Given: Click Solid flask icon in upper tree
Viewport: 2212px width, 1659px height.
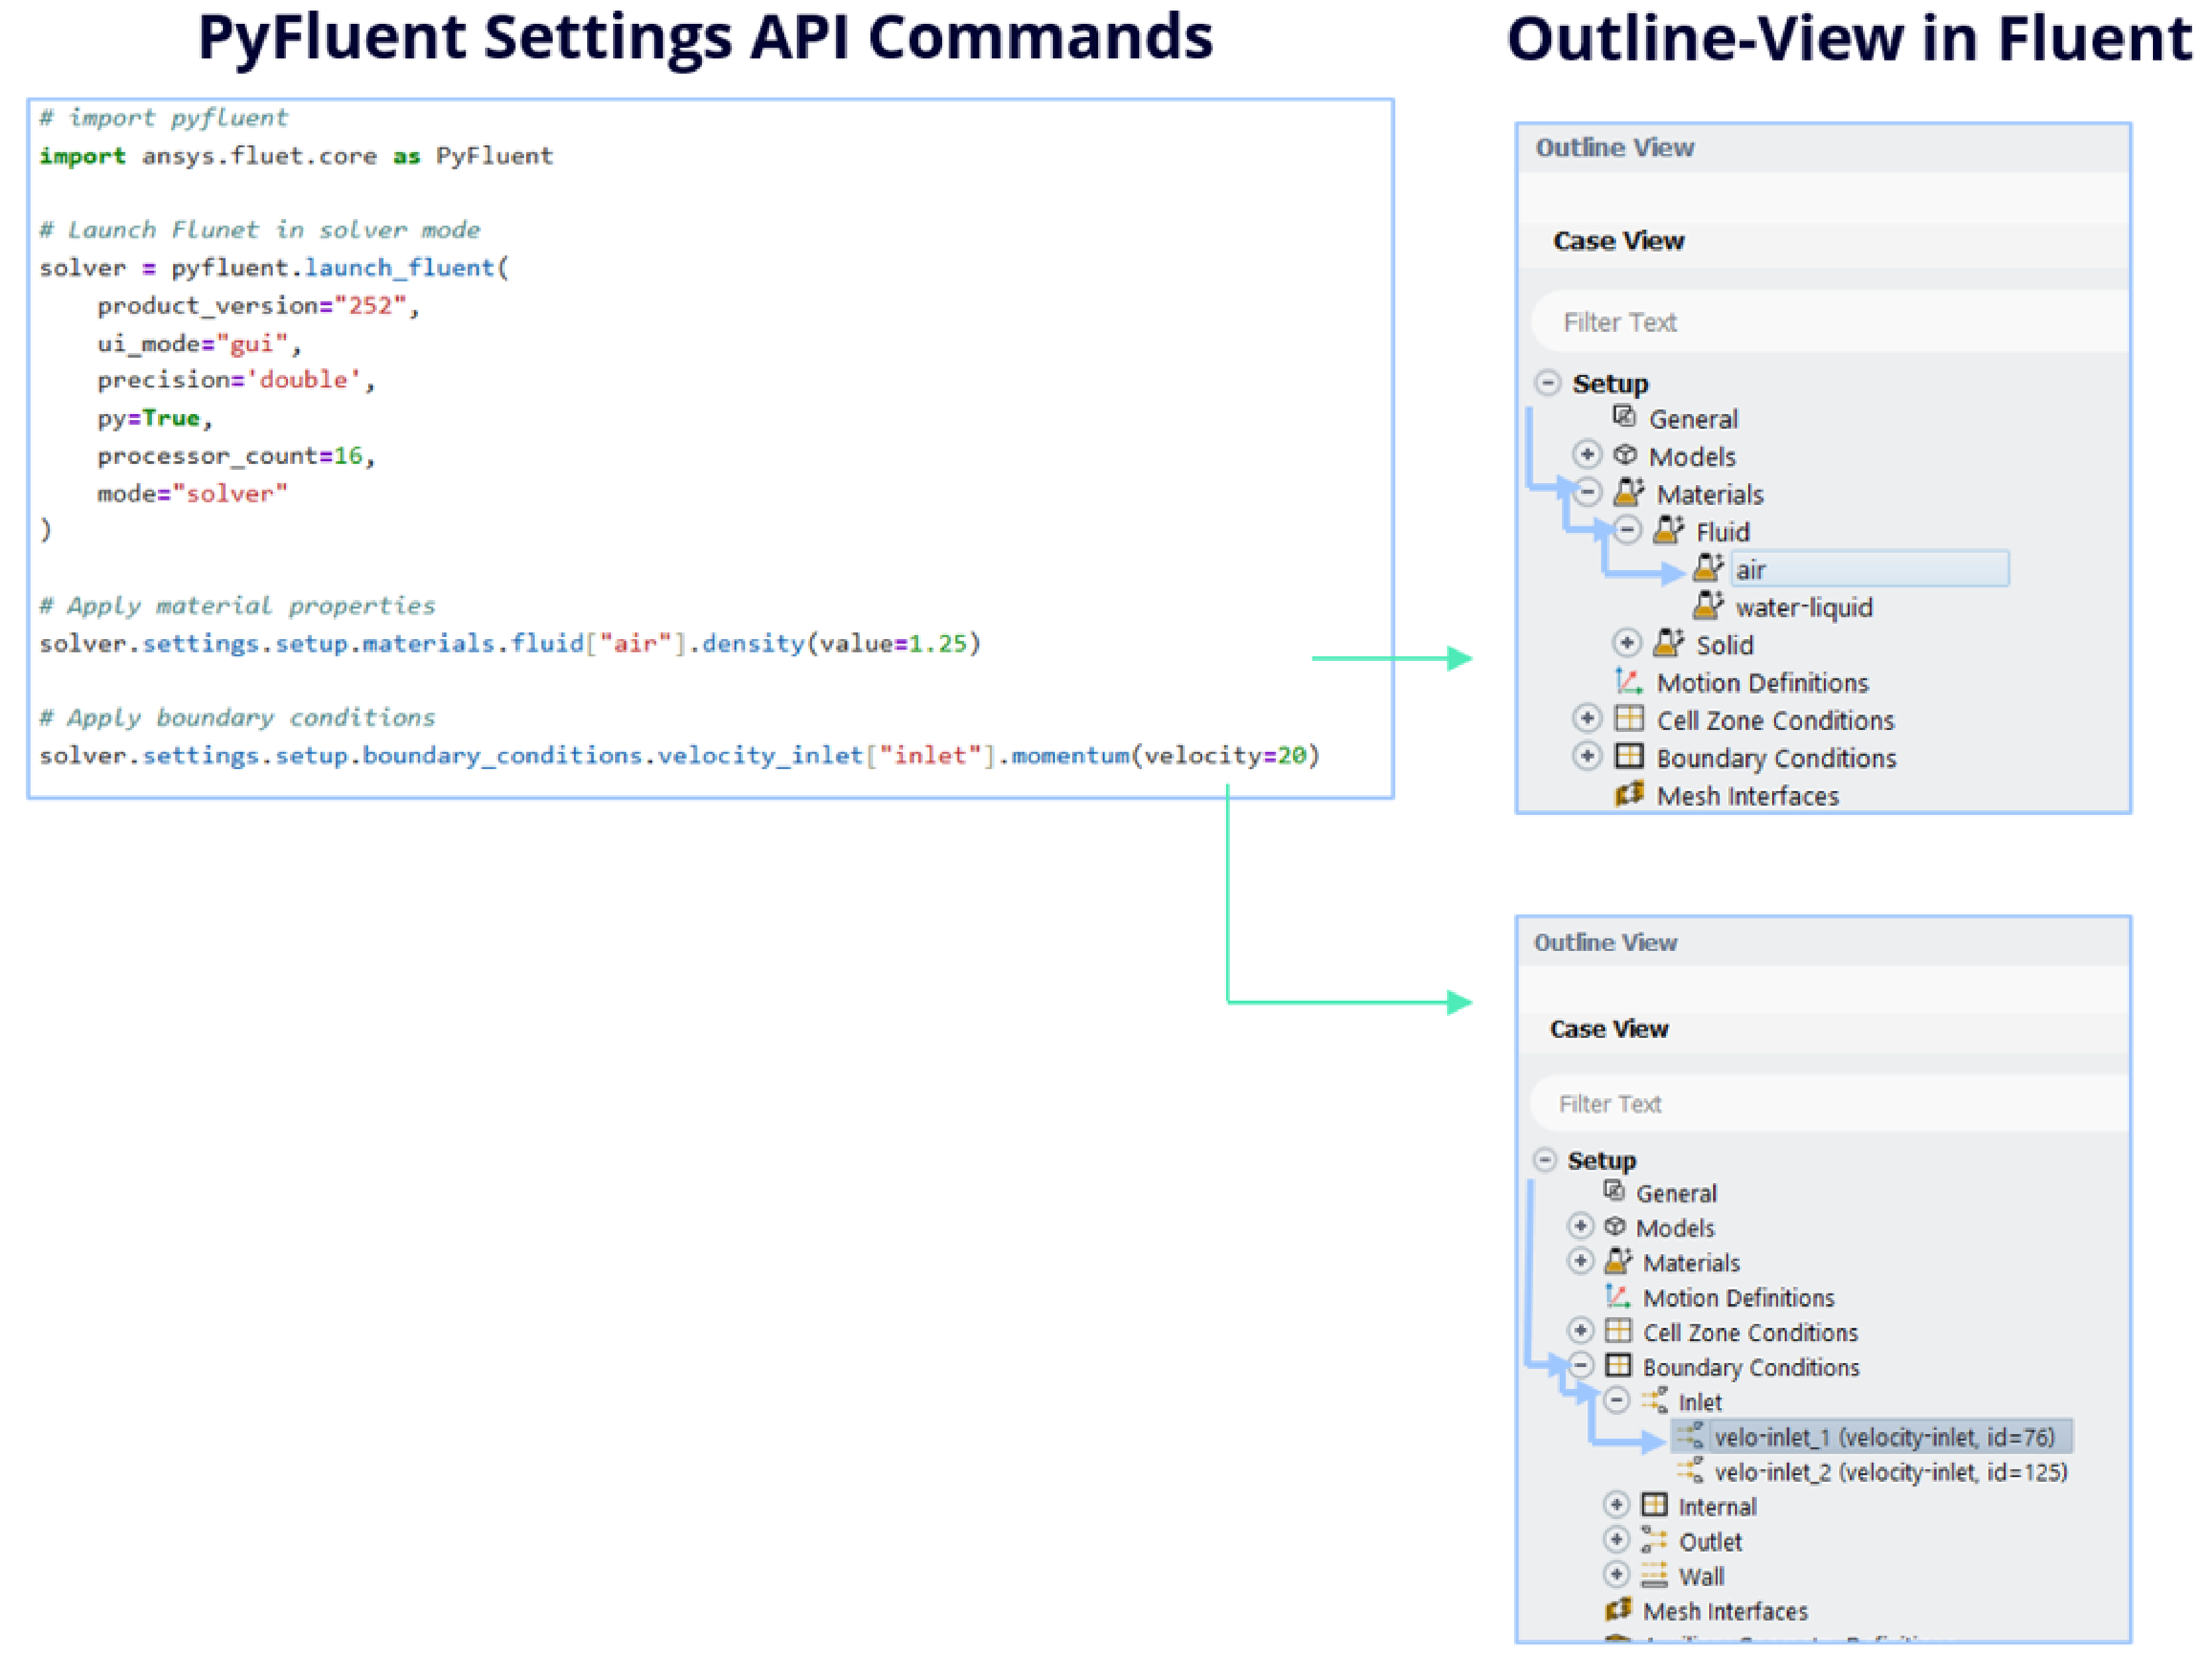Looking at the screenshot, I should tap(1668, 643).
